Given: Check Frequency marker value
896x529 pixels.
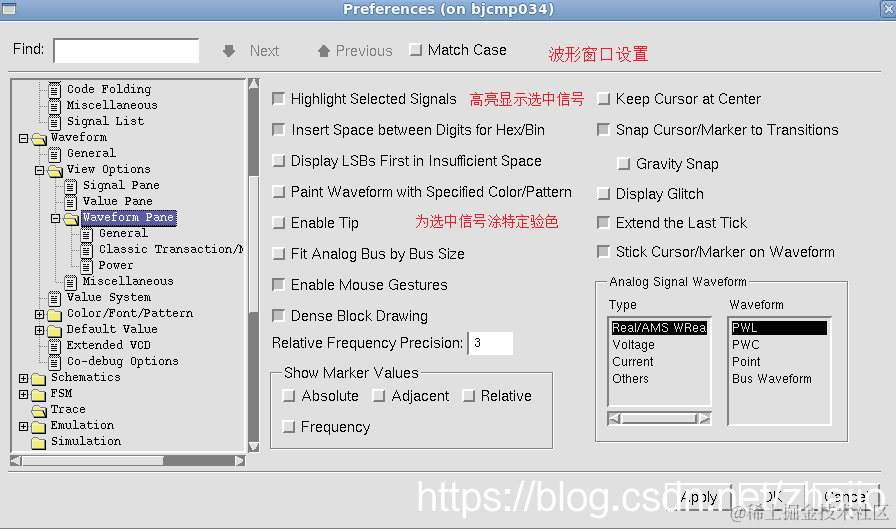Looking at the screenshot, I should pyautogui.click(x=289, y=427).
